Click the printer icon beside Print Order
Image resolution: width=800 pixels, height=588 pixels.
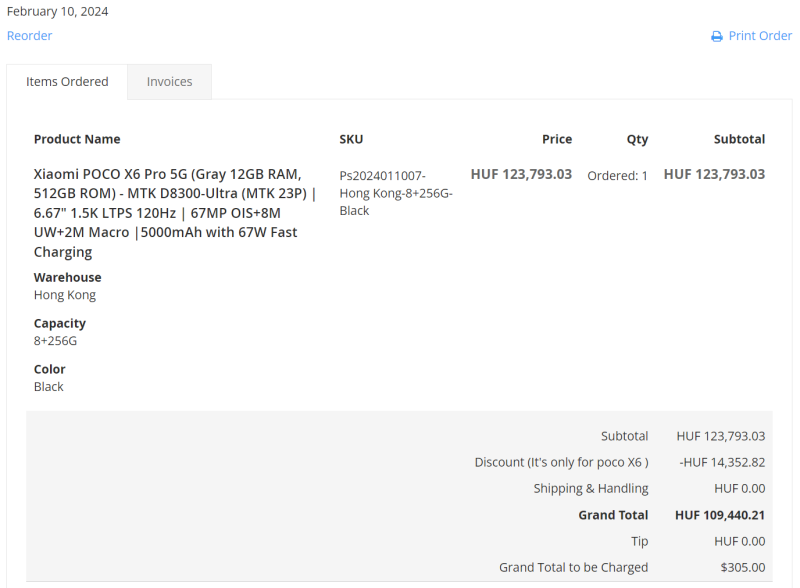[716, 36]
